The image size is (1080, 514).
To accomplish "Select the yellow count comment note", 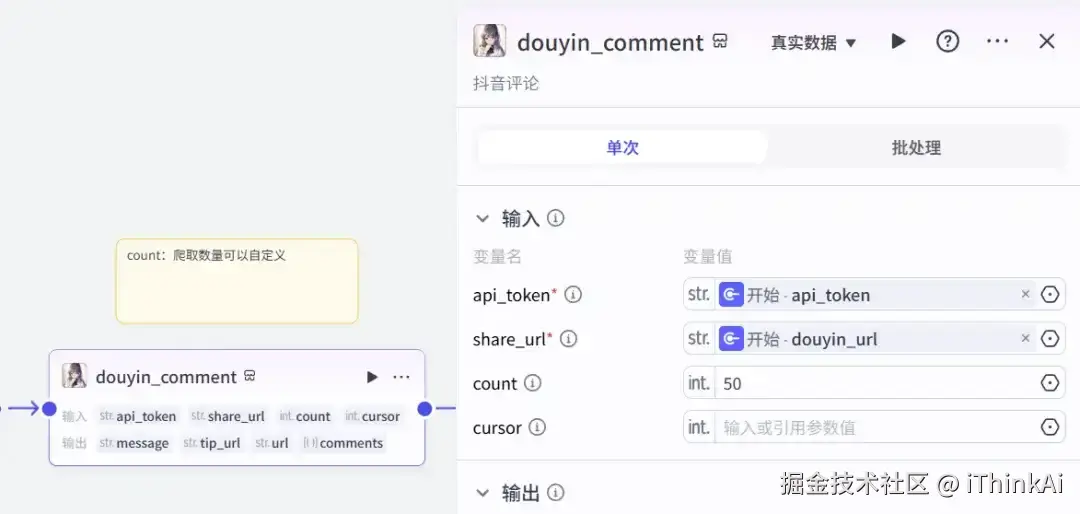I will pos(237,281).
